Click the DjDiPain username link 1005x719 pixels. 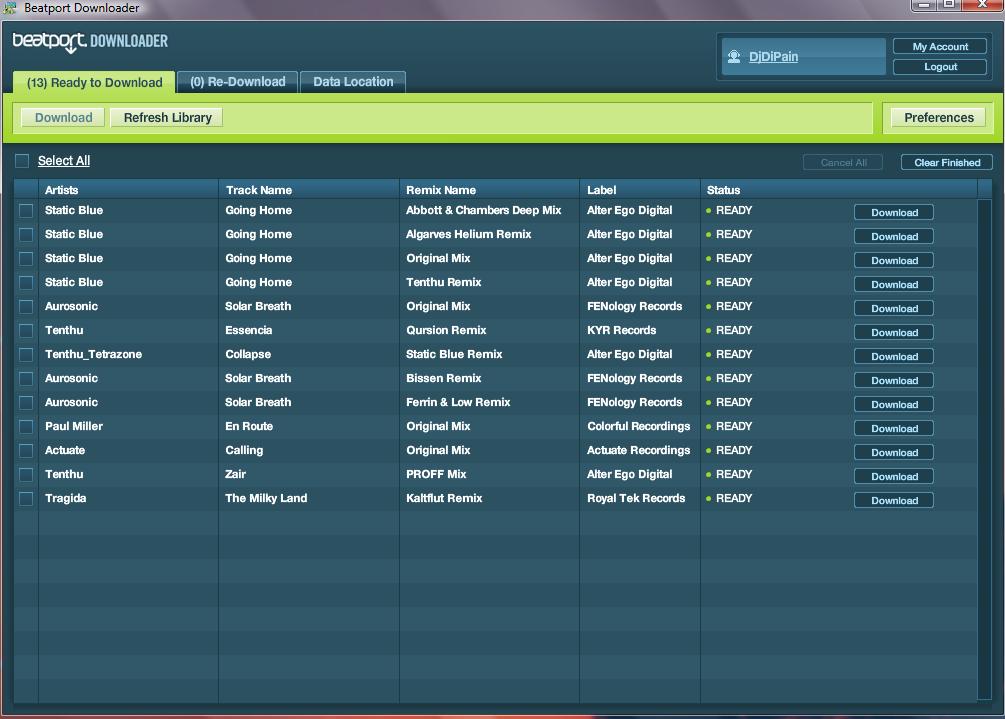[x=773, y=57]
